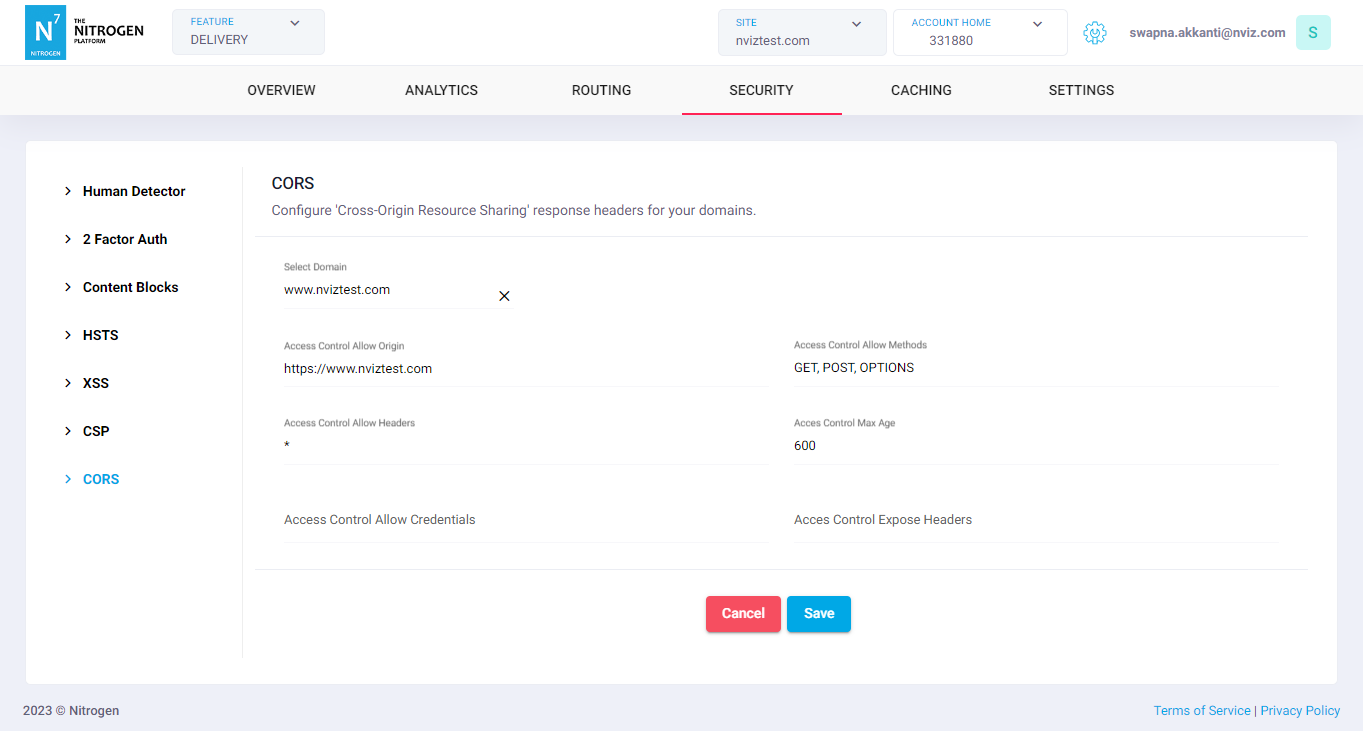Open the Account Home dropdown
Image resolution: width=1363 pixels, height=731 pixels.
tap(979, 32)
